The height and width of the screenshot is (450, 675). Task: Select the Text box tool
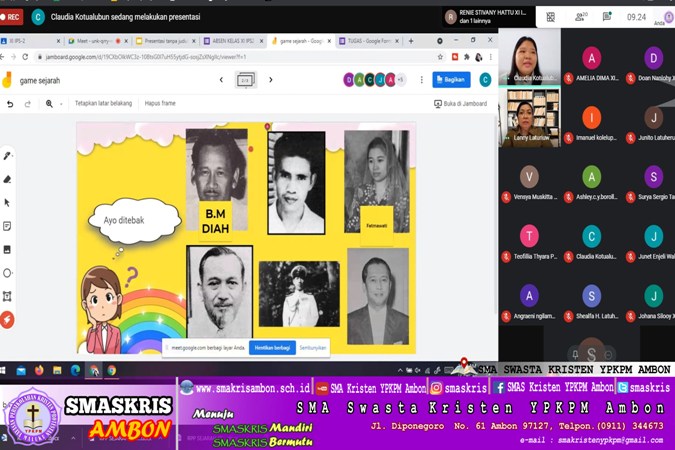(x=8, y=296)
